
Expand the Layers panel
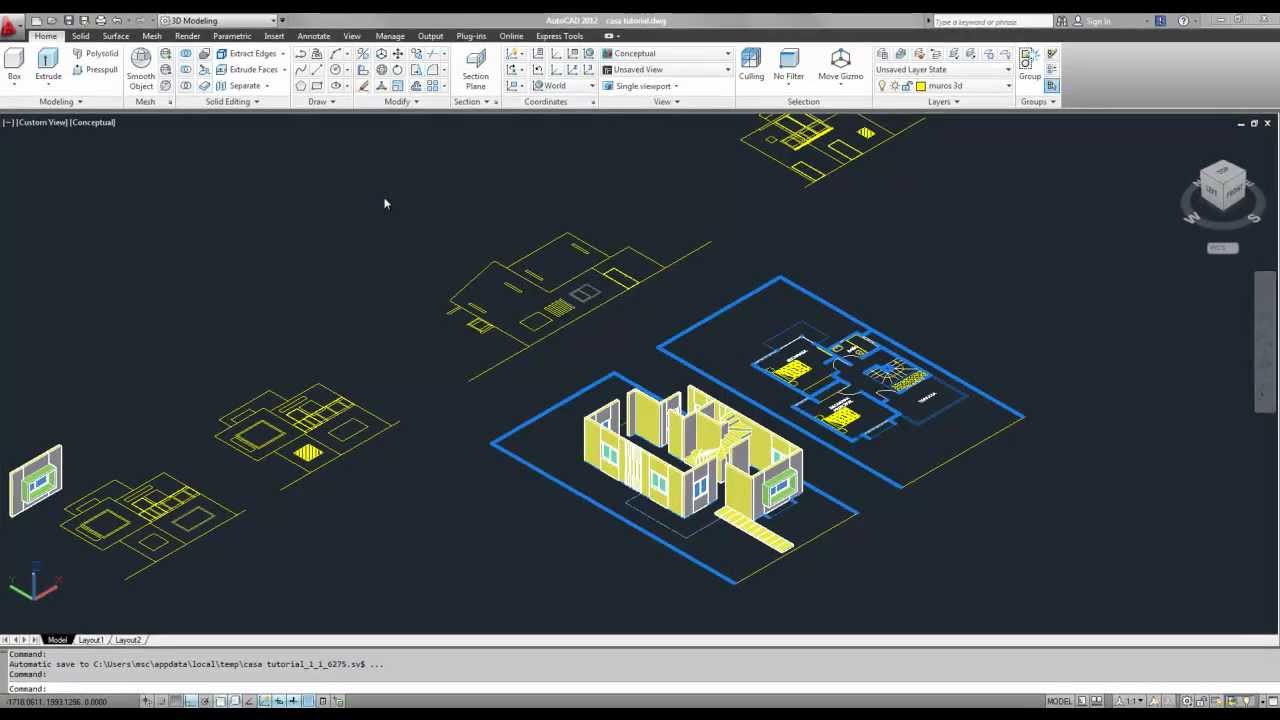point(943,102)
